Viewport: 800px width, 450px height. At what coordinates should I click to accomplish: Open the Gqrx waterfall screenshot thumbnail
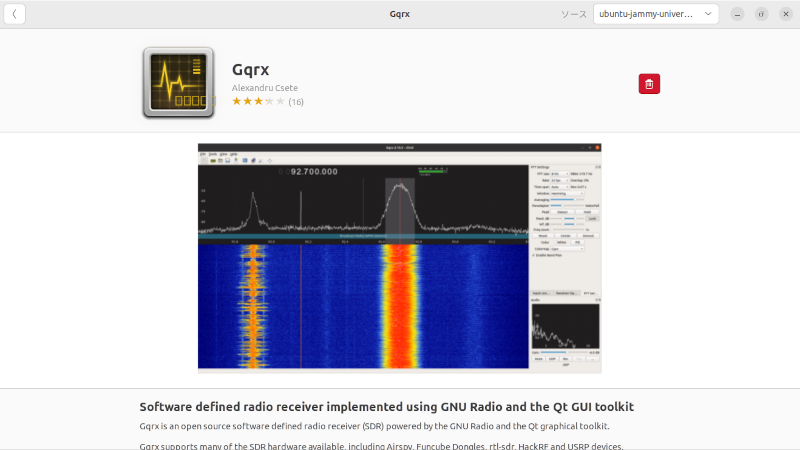399,258
